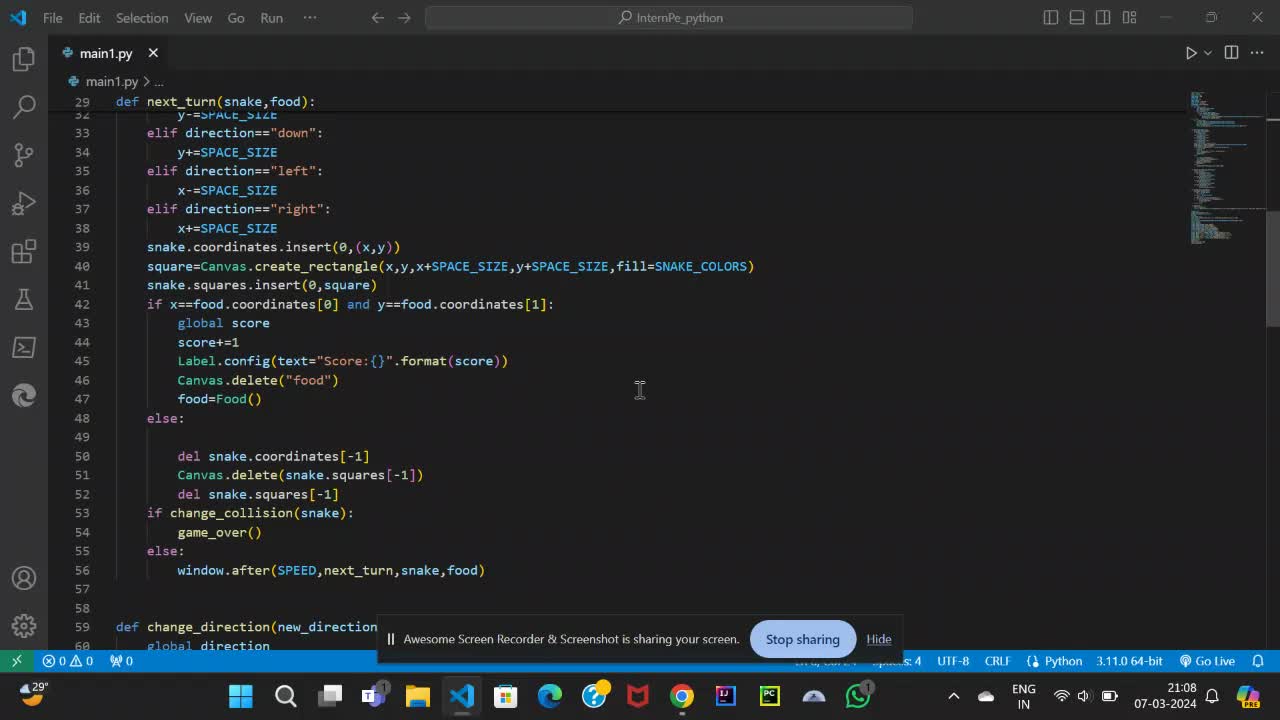Click the InternPe_python command center search box
The image size is (1280, 720).
click(669, 18)
